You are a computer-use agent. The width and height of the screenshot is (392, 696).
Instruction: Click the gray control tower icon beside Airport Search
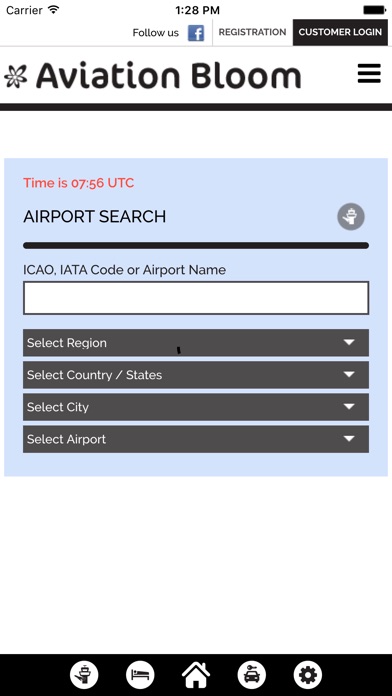(351, 217)
